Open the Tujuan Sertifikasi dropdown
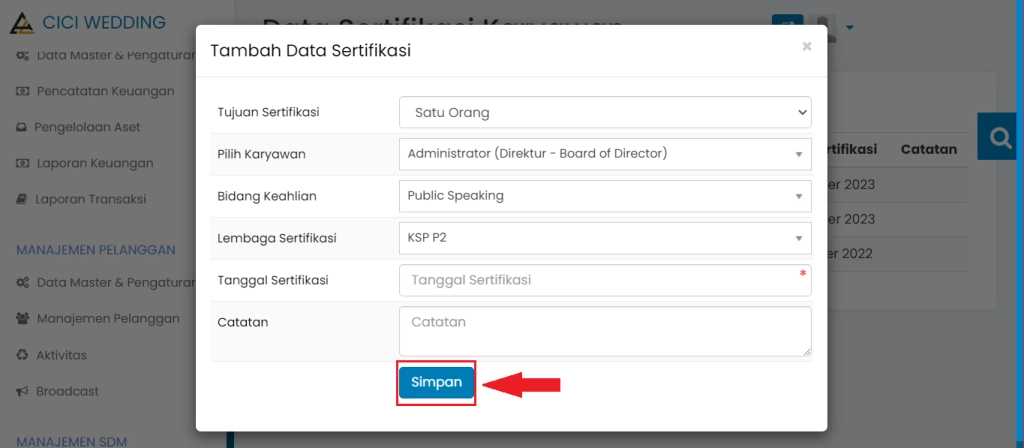 coord(605,112)
